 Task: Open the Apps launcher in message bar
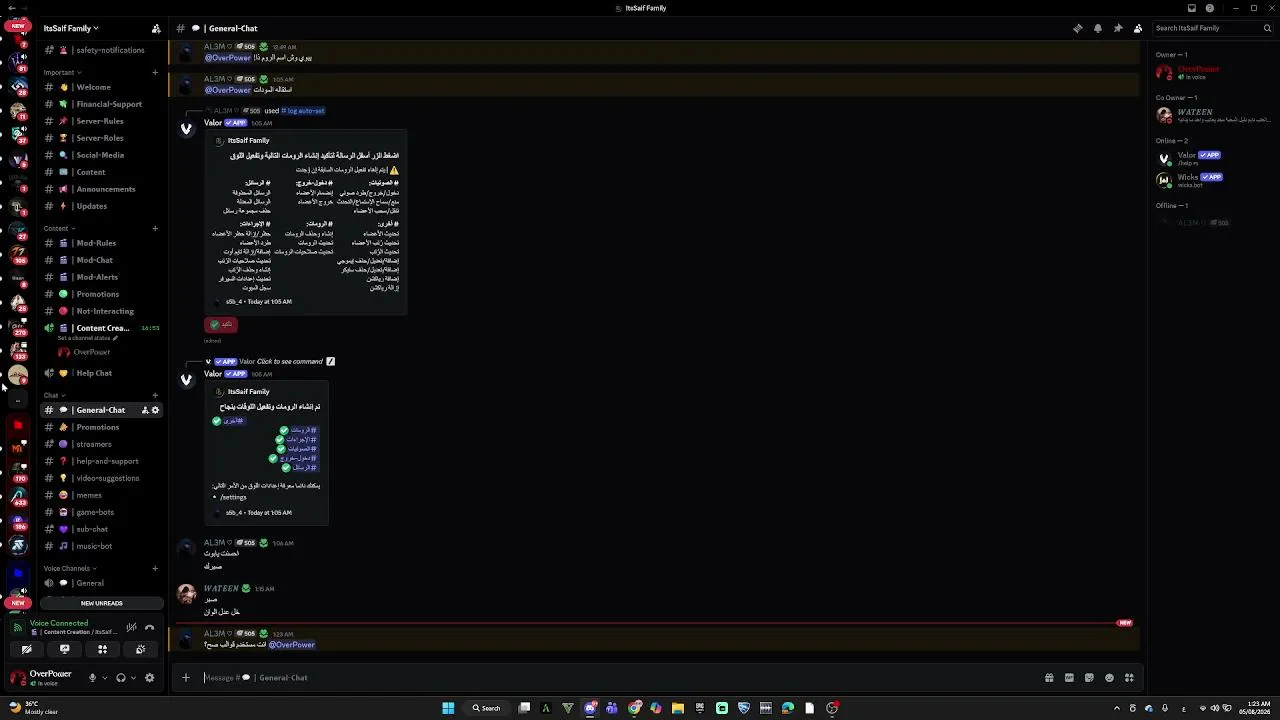(x=1129, y=677)
